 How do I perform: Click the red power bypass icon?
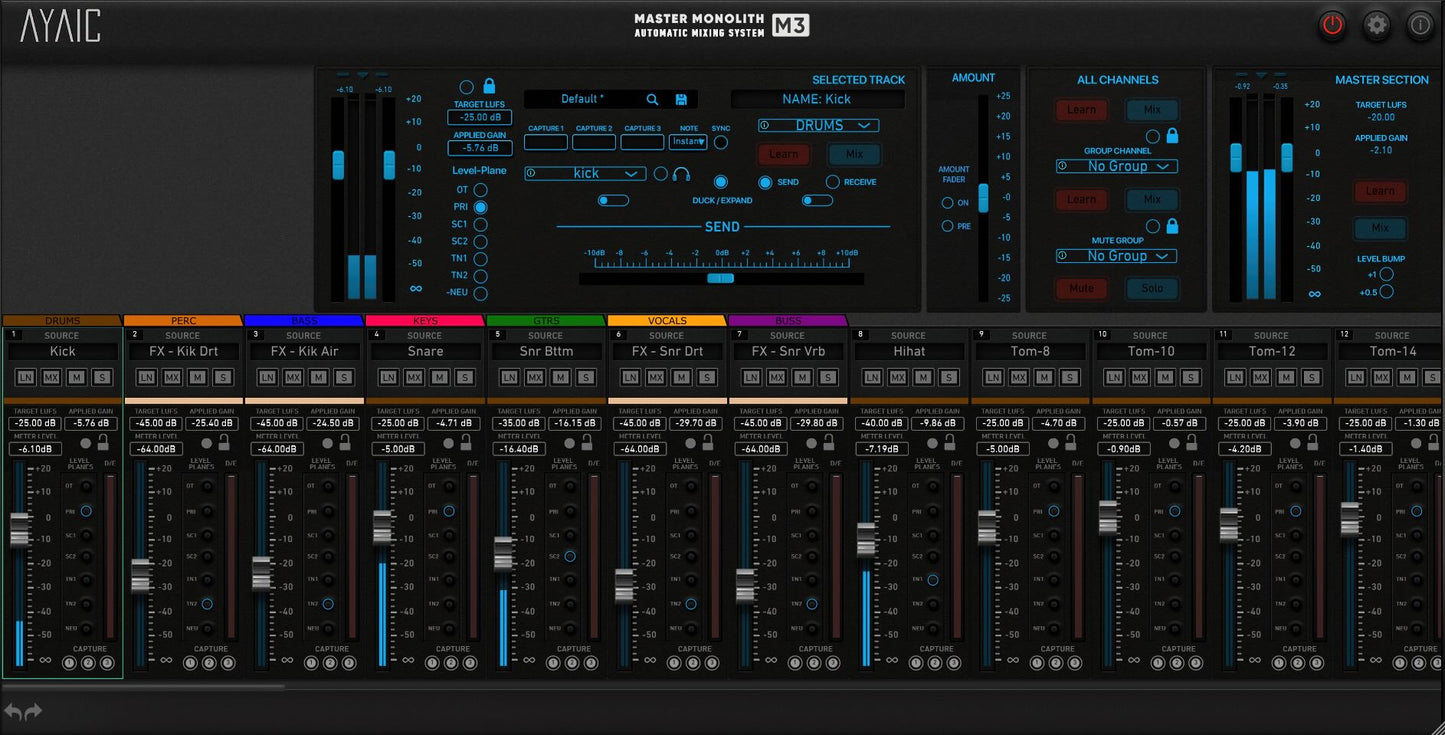(1331, 25)
